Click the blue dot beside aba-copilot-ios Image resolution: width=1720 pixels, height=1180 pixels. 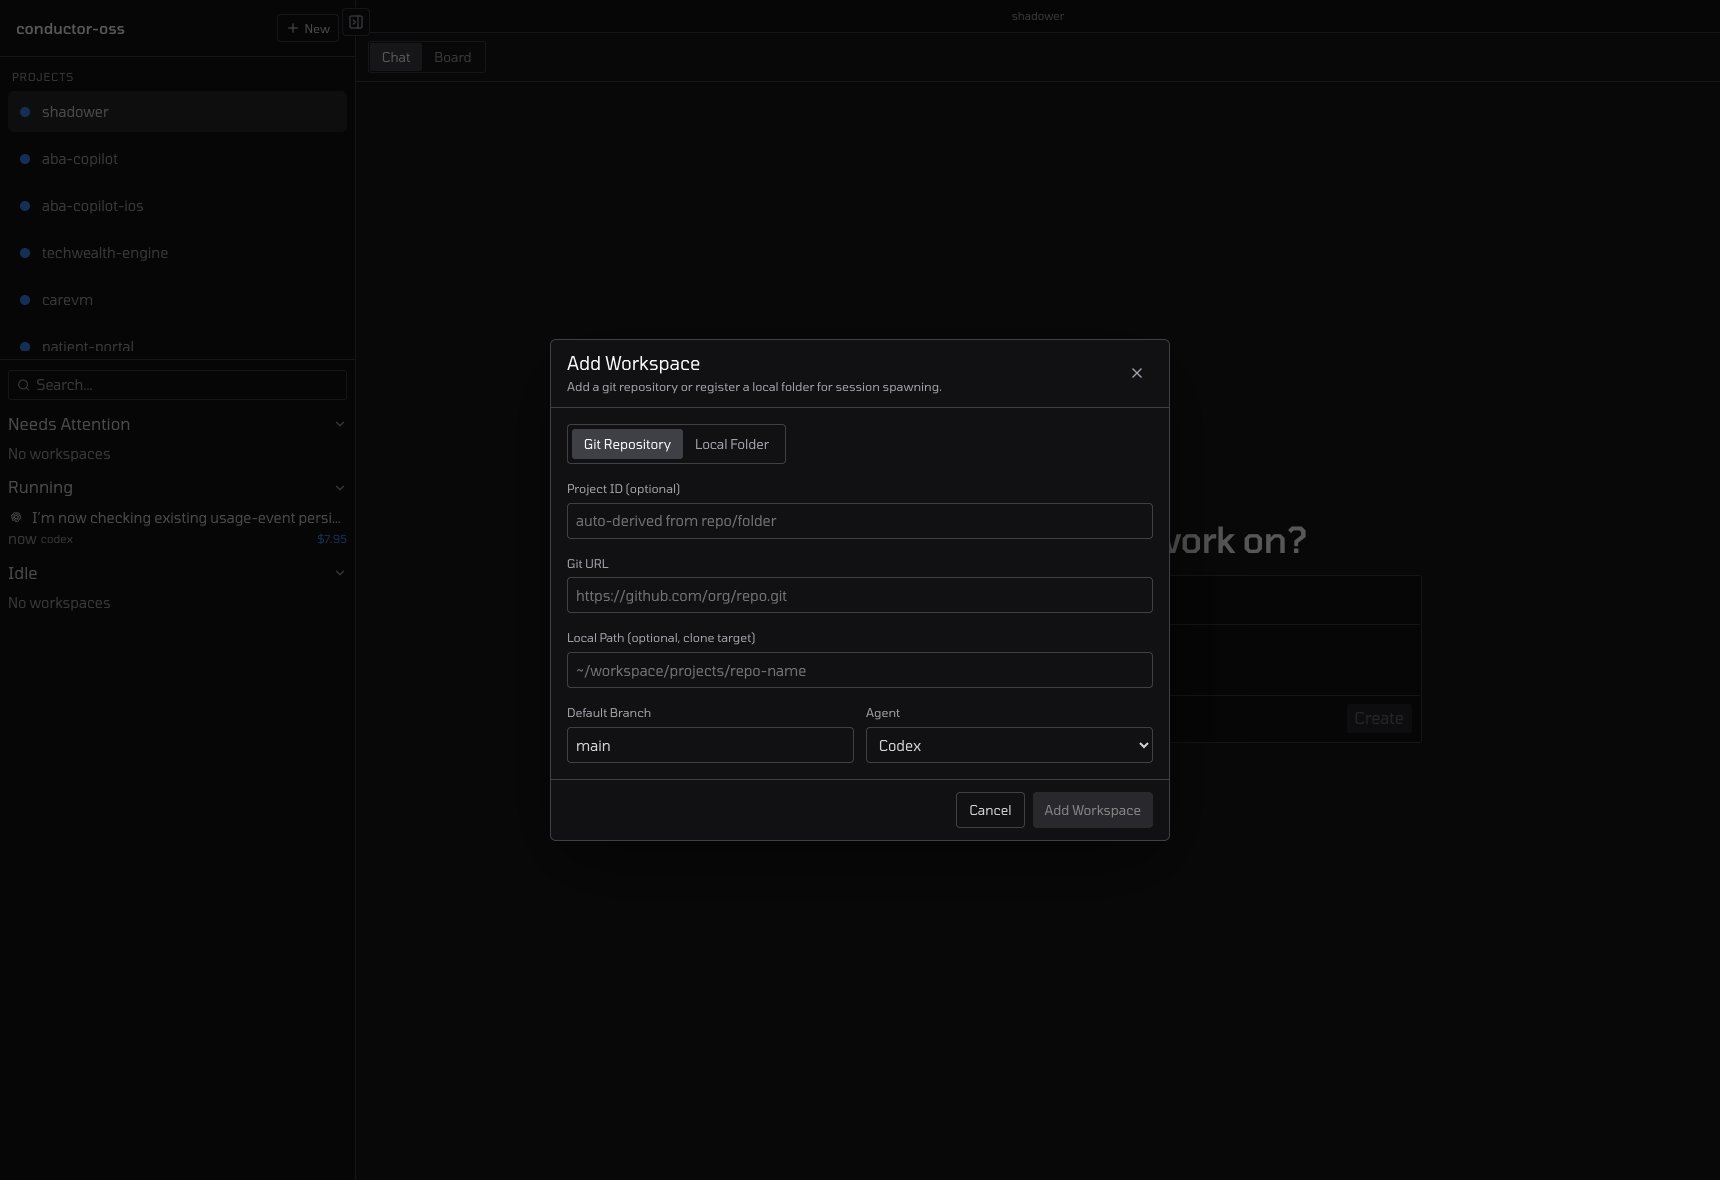pos(25,206)
